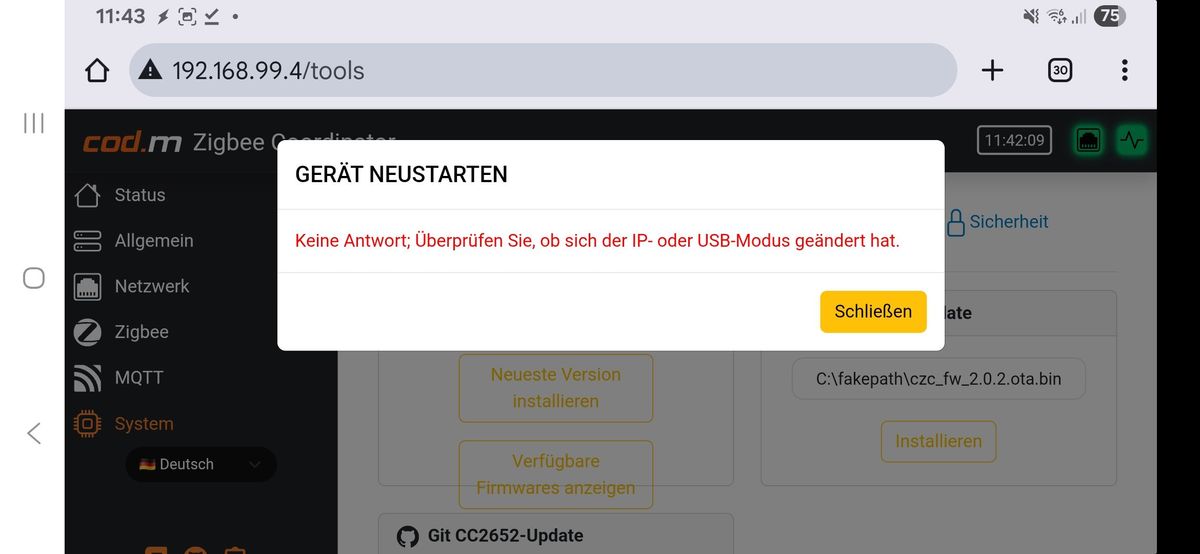This screenshot has height=554, width=1200.
Task: Click Neueste Version installieren button
Action: [556, 388]
